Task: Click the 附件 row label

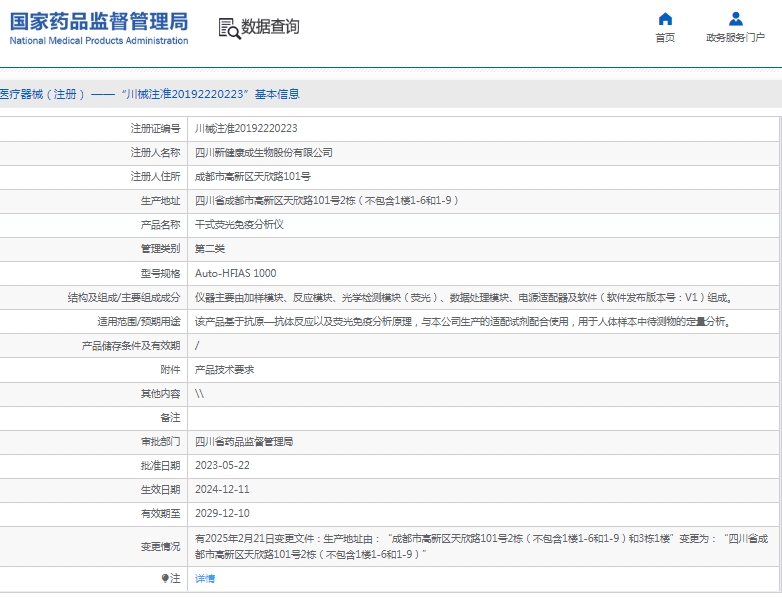Action: click(170, 370)
